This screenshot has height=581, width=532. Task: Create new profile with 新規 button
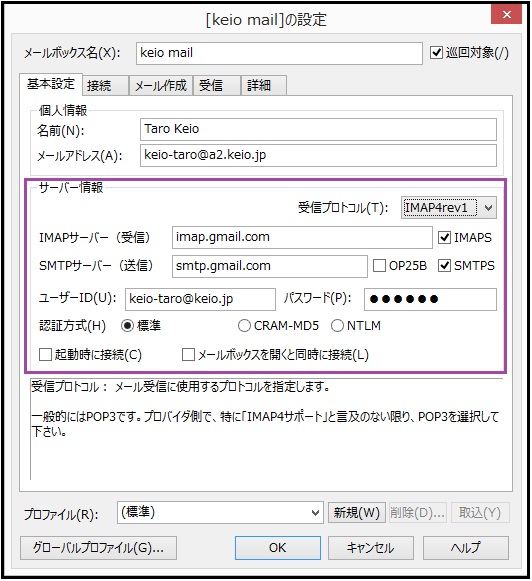tap(357, 513)
